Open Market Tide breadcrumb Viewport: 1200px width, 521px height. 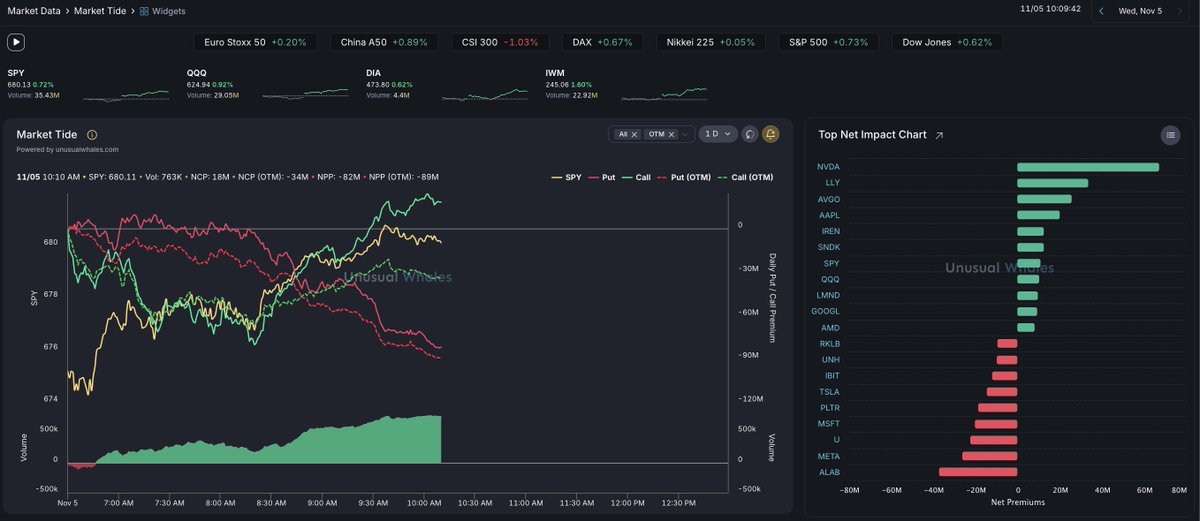point(98,11)
